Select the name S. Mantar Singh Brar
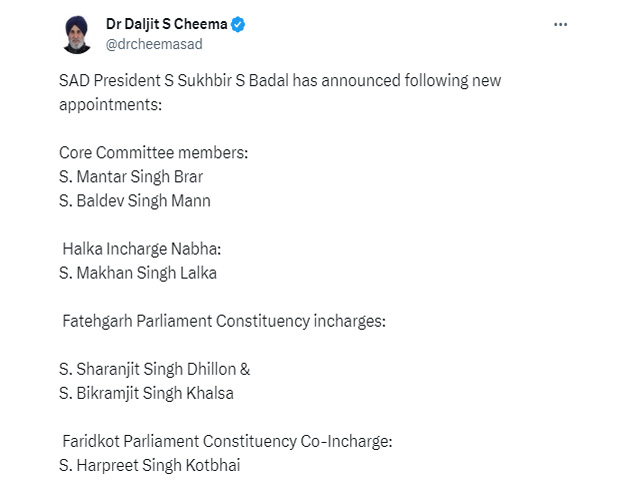Viewport: 640px width, 480px height. coord(131,177)
